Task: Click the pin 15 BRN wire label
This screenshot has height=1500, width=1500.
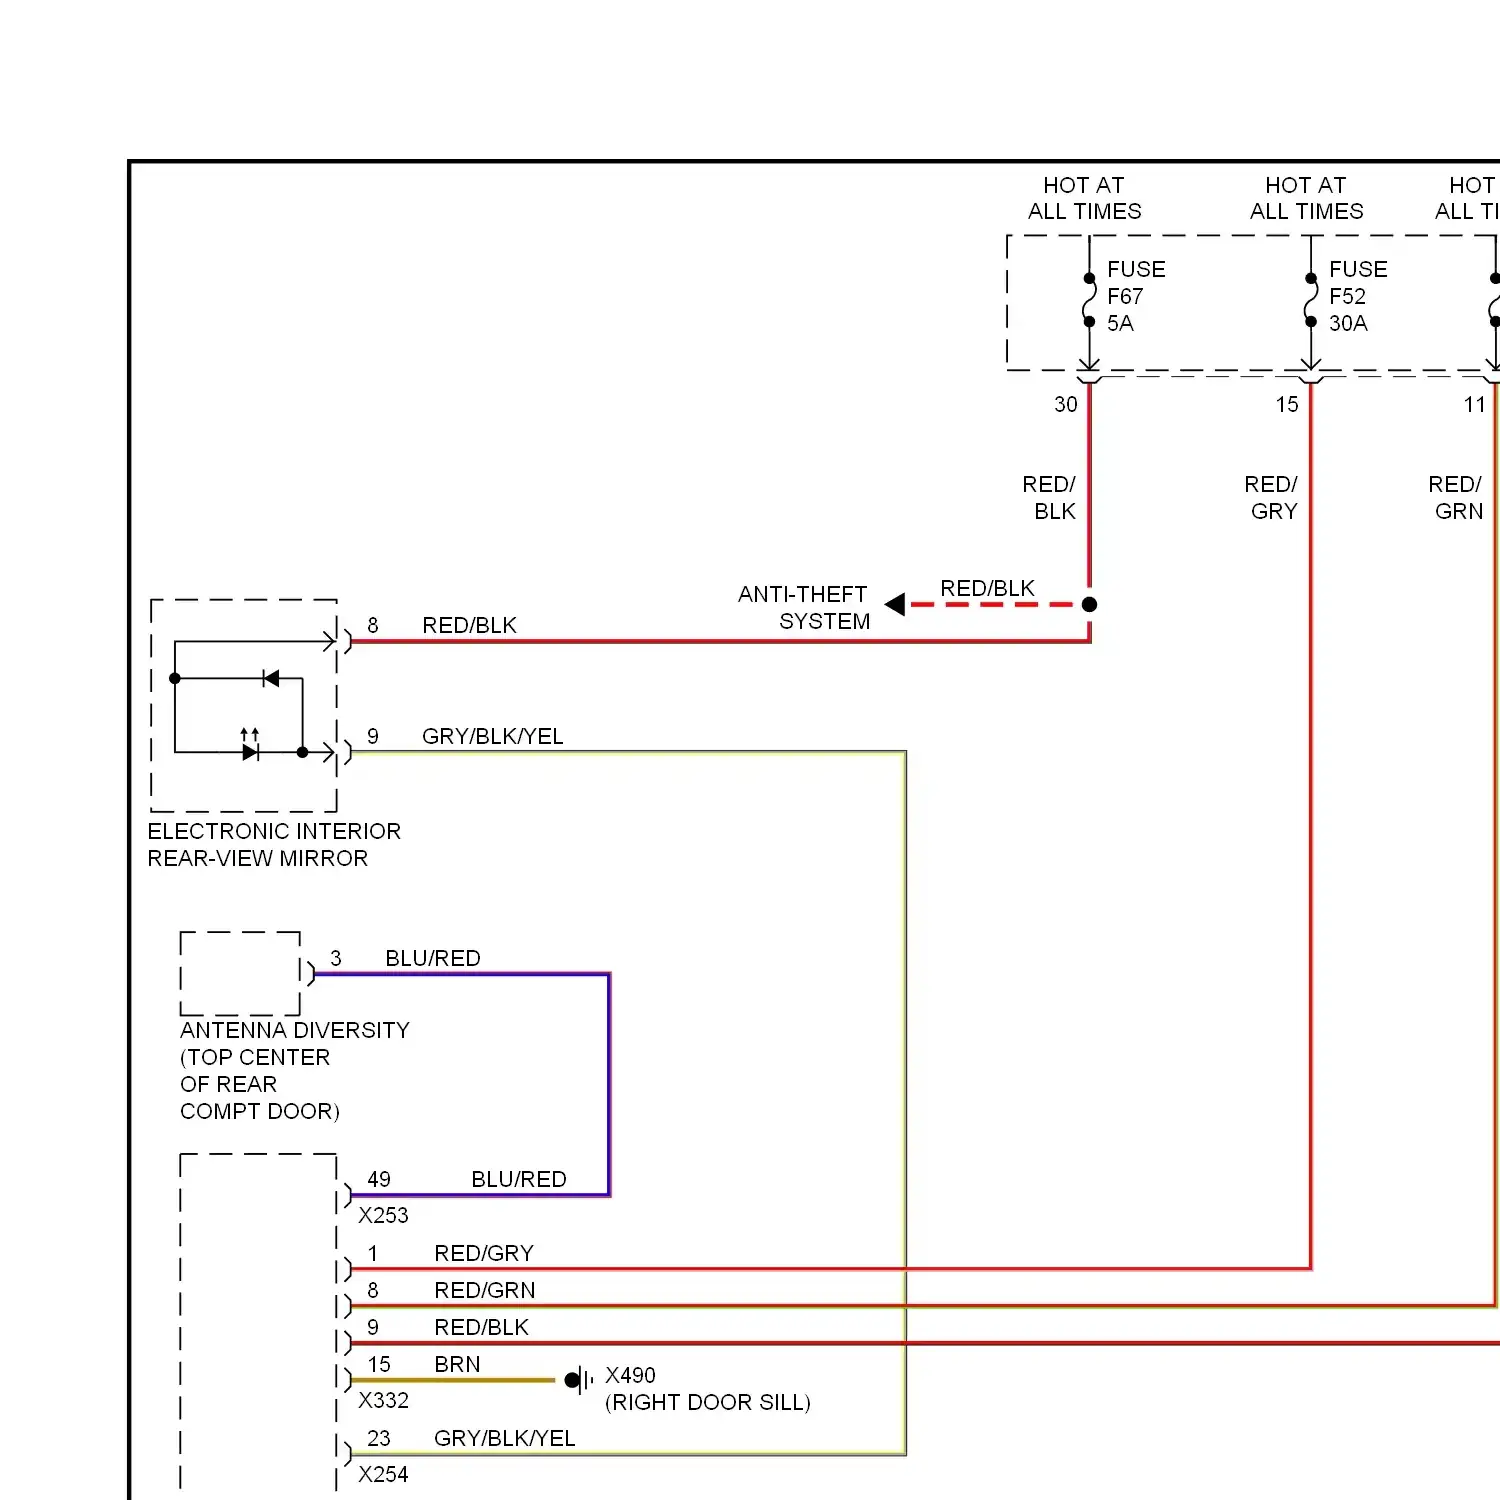Action: click(457, 1364)
